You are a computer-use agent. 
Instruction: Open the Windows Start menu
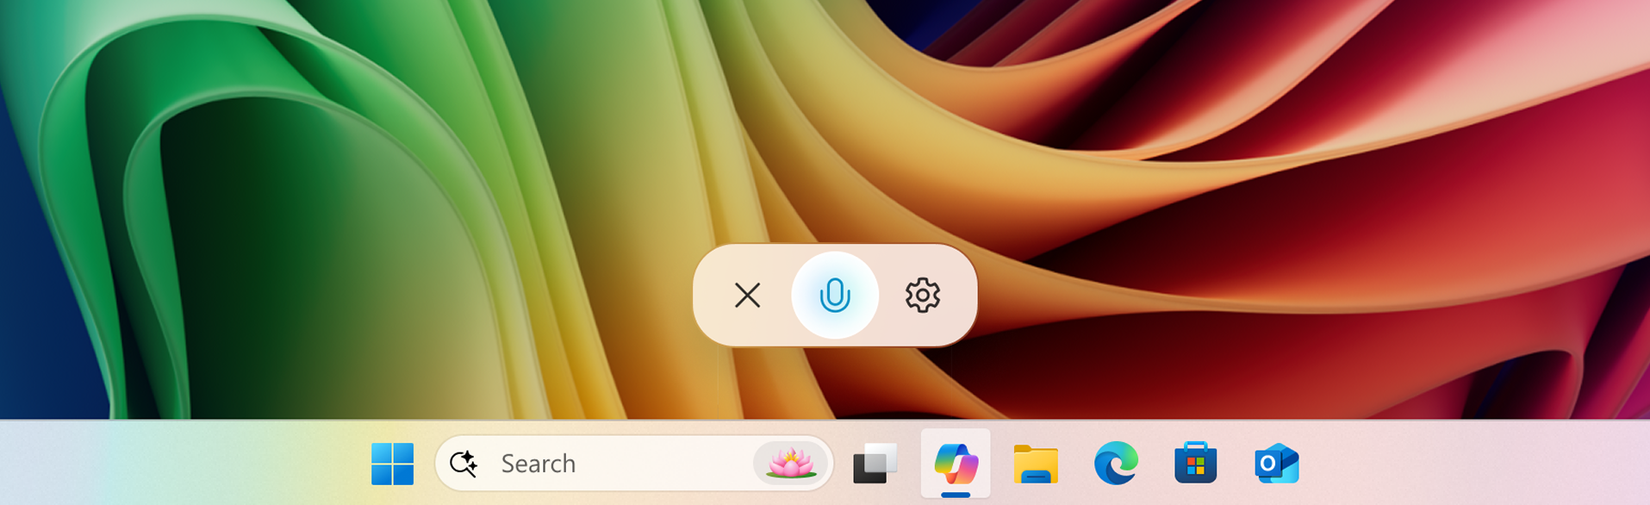tap(392, 464)
